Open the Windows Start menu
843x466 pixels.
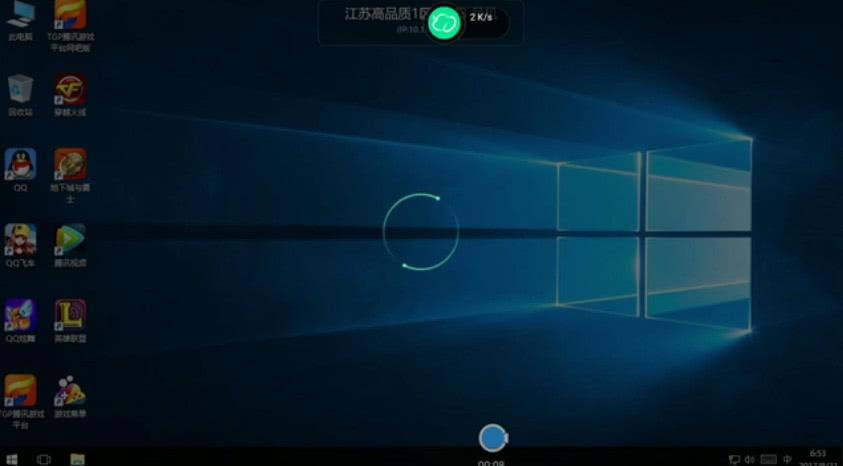tap(11, 459)
